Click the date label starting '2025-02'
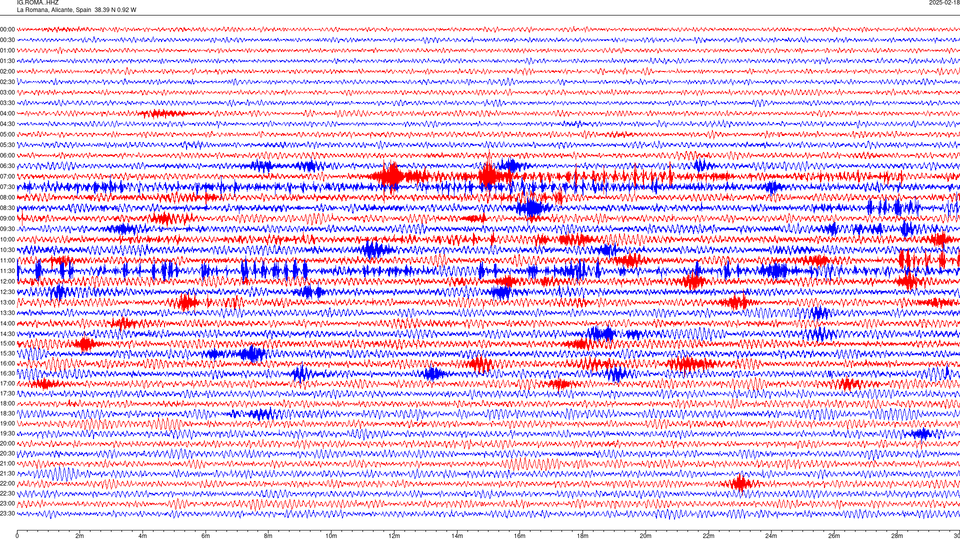 pos(944,2)
